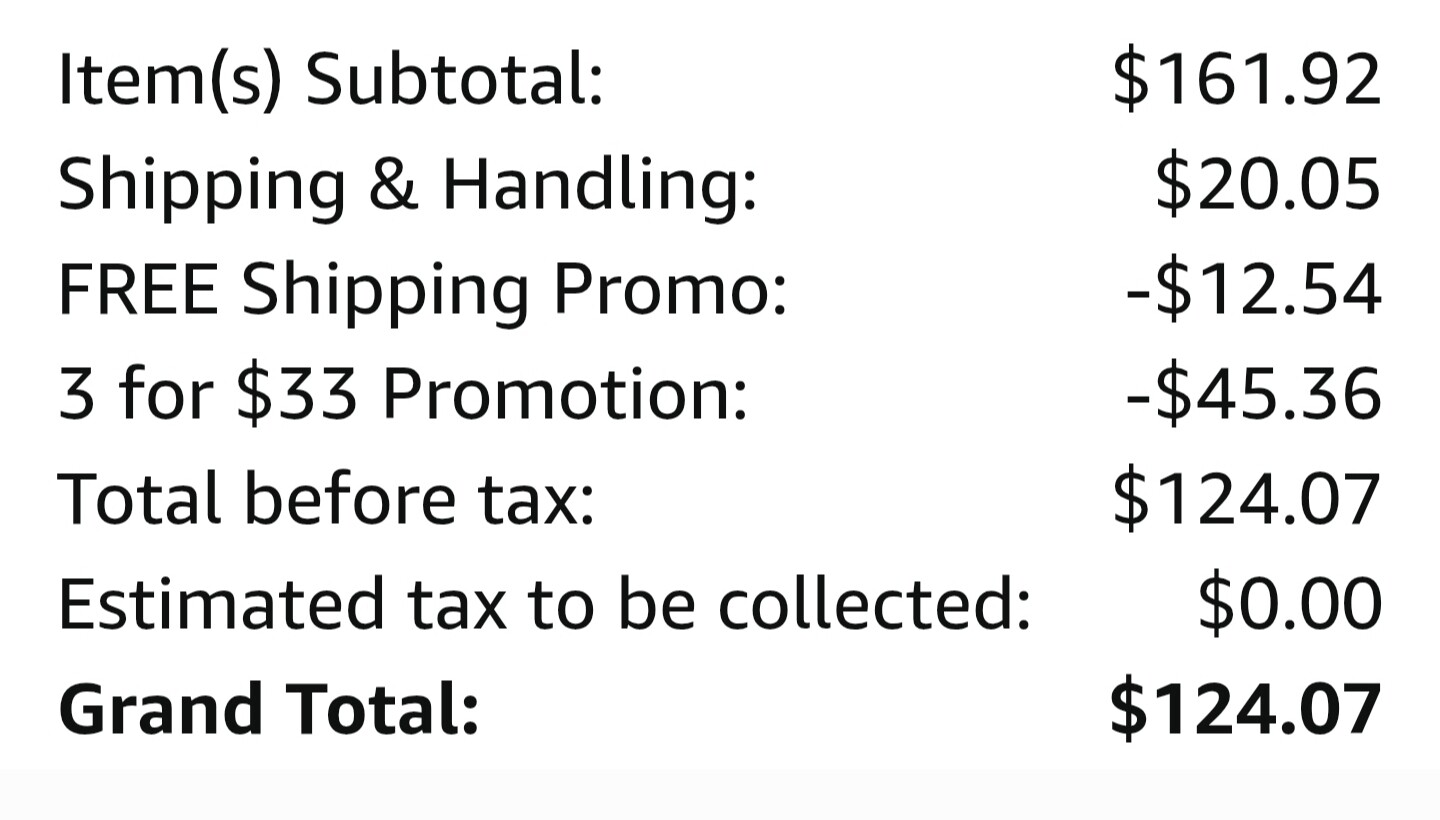Click the FREE Shipping Promo label
1440x820 pixels.
point(423,289)
